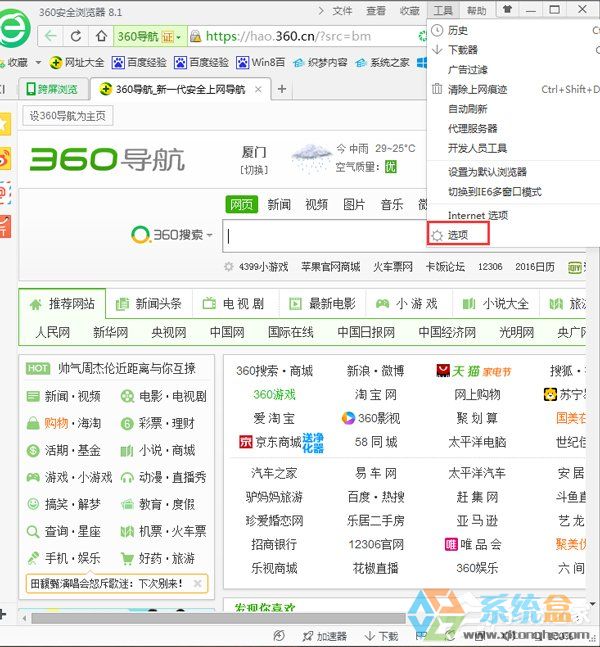Select 自动刷新 in tools menu
Viewport: 600px width, 647px height.
coord(514,109)
